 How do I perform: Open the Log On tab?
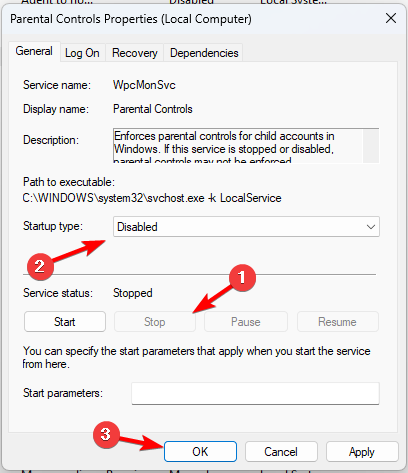coord(82,53)
